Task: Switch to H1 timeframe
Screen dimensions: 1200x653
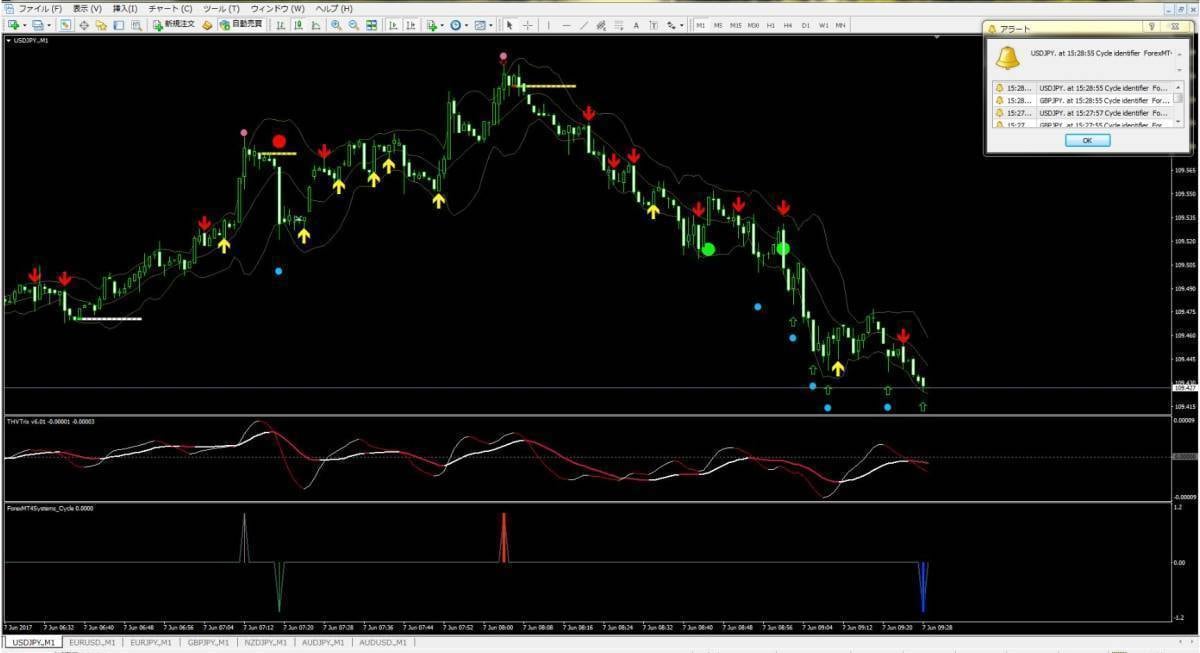Action: (770, 25)
